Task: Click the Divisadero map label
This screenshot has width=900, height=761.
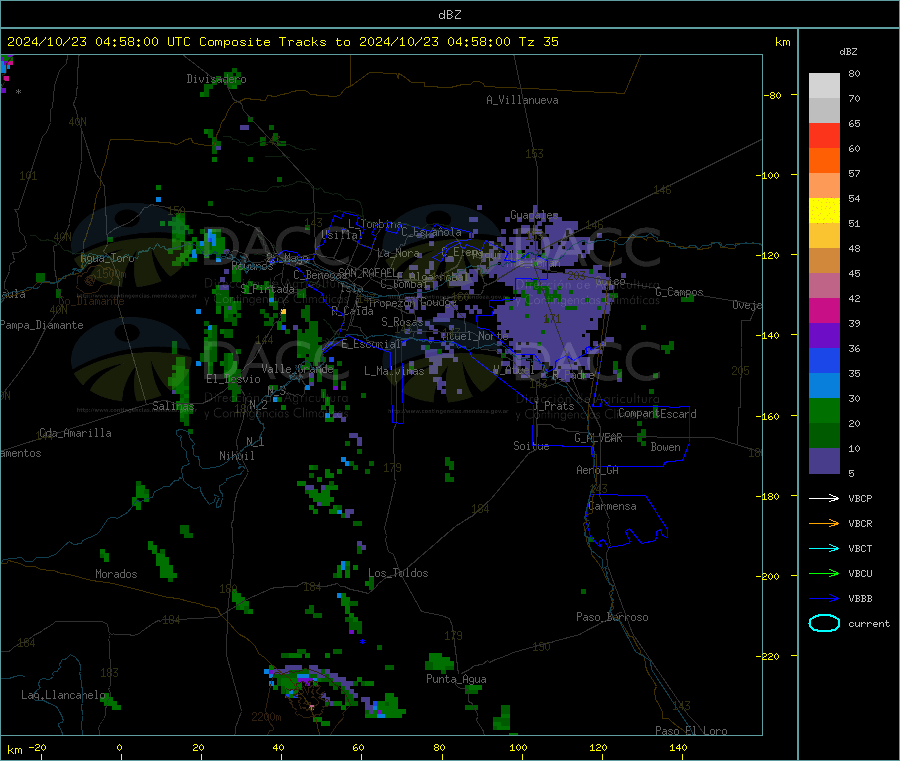Action: (x=216, y=79)
